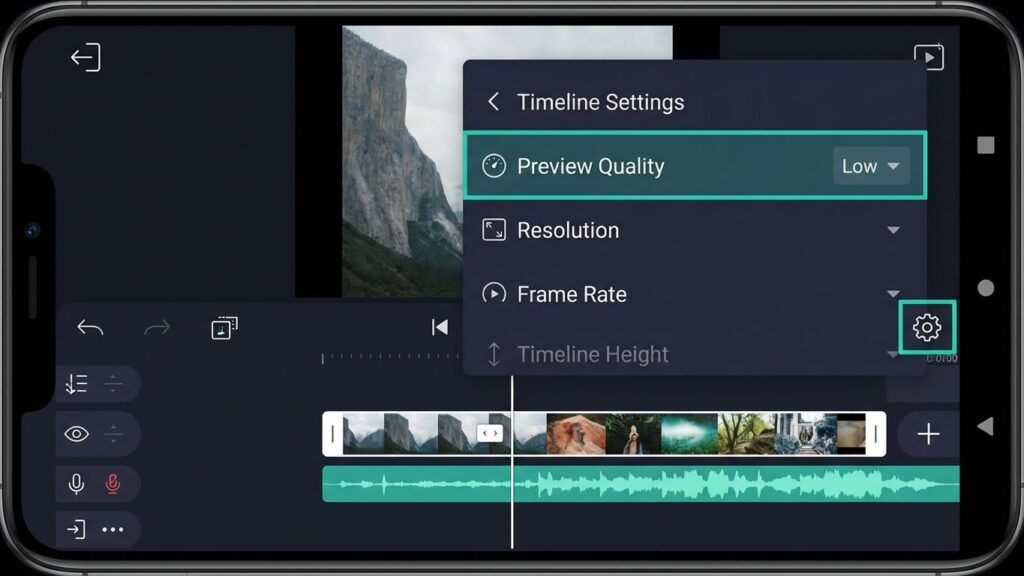This screenshot has width=1024, height=576.
Task: Tap the skip-to-start playback icon
Action: (x=438, y=326)
